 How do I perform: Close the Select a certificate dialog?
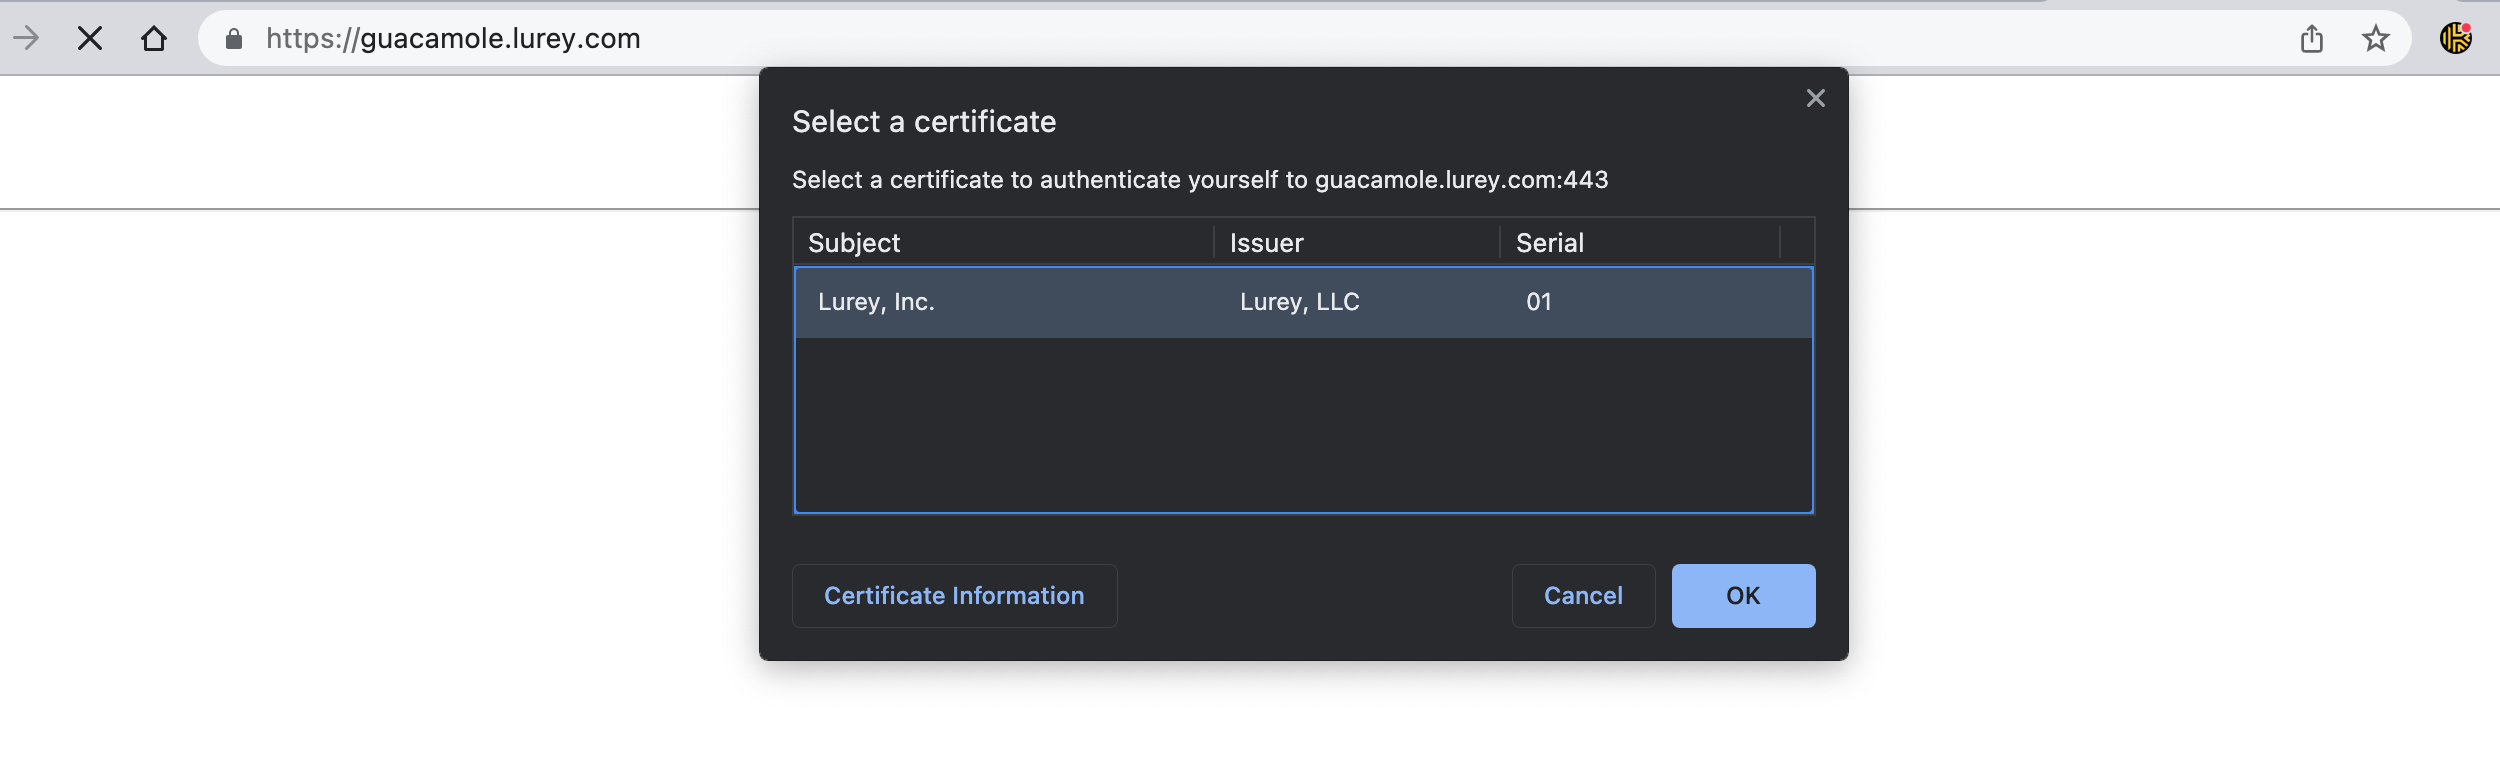tap(1815, 98)
